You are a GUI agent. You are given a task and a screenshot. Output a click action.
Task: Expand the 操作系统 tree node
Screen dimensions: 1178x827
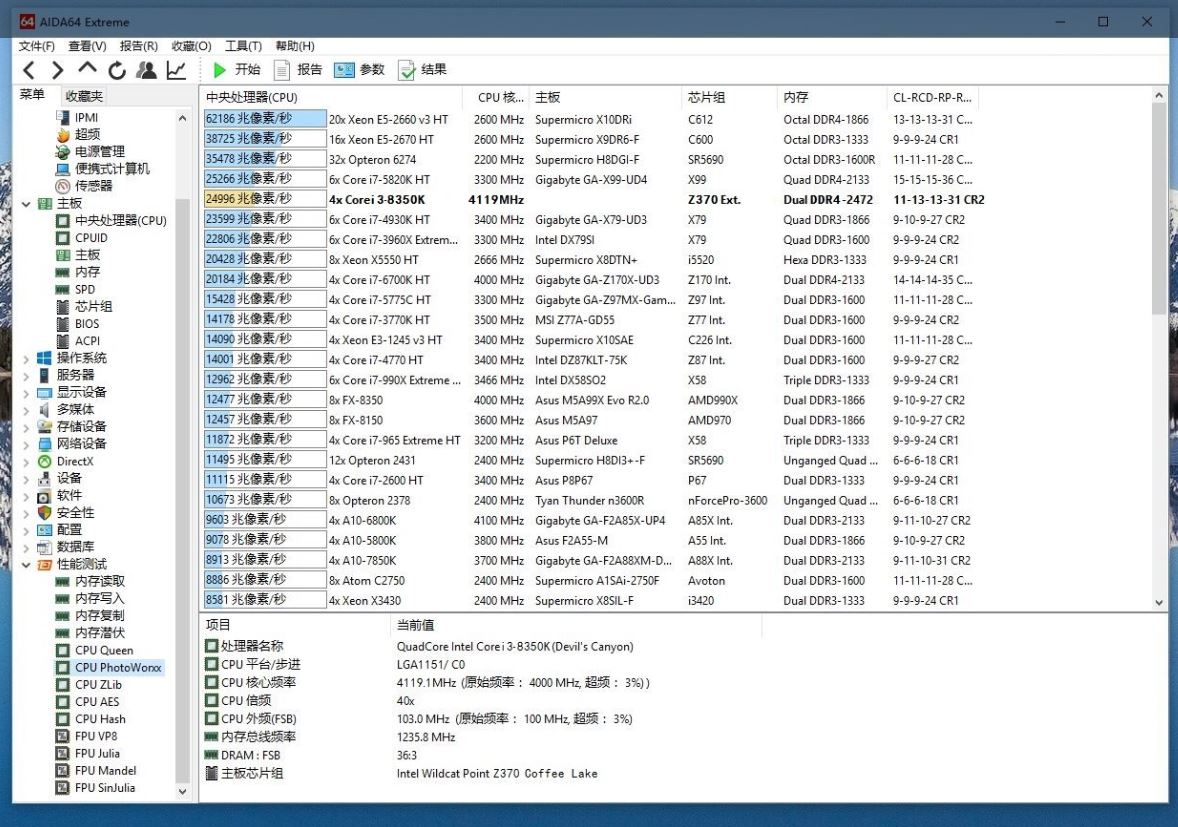click(x=26, y=358)
